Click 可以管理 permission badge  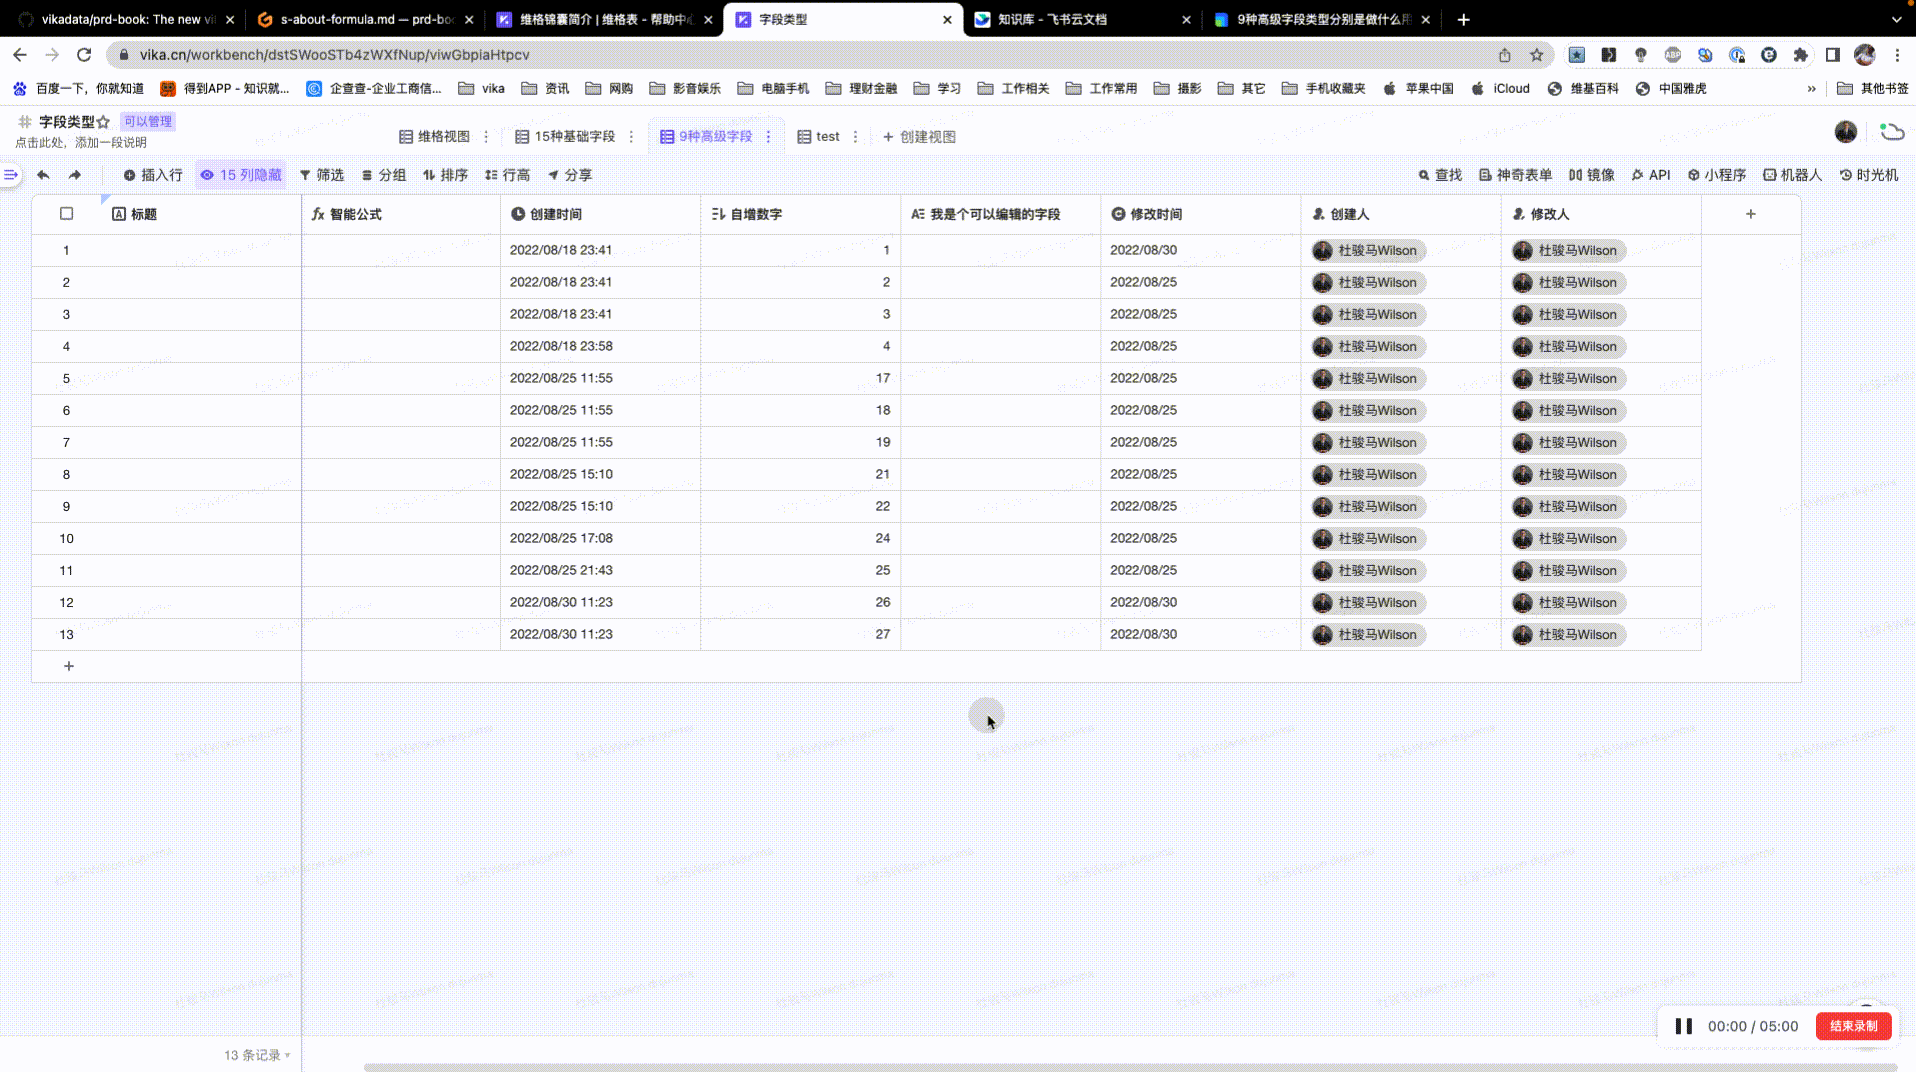148,121
